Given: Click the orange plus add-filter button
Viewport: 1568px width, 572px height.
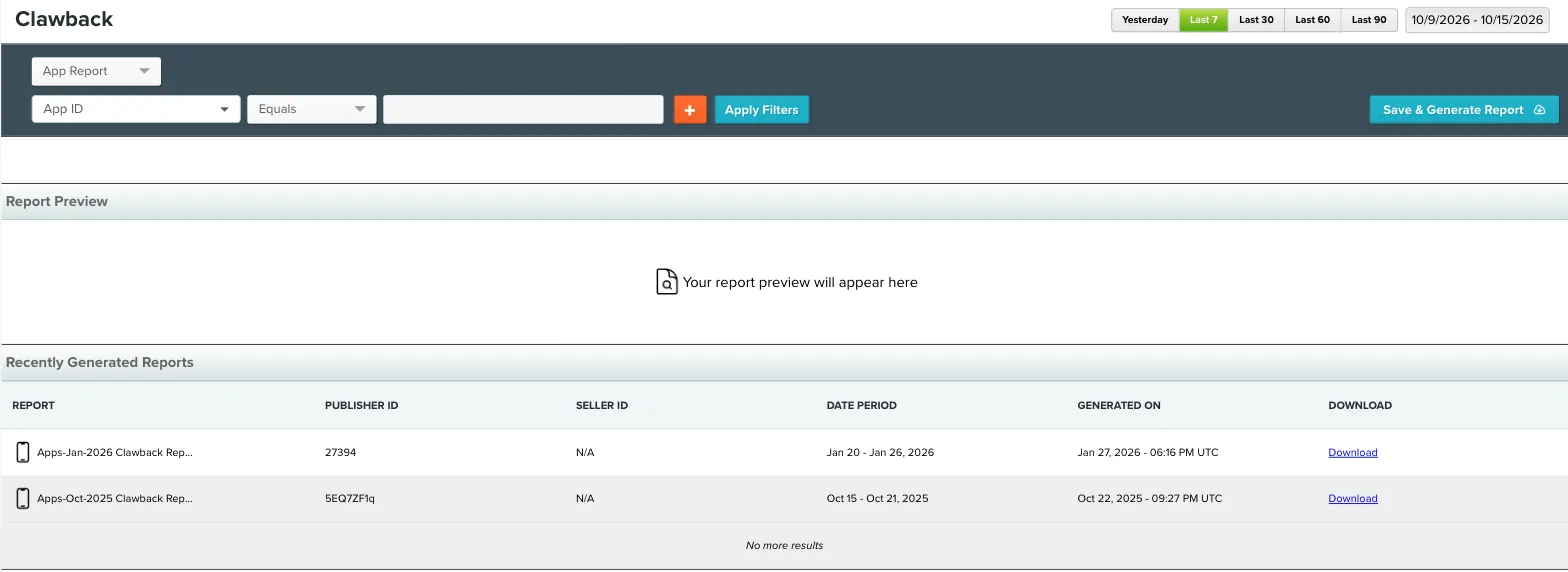Looking at the screenshot, I should tap(690, 110).
